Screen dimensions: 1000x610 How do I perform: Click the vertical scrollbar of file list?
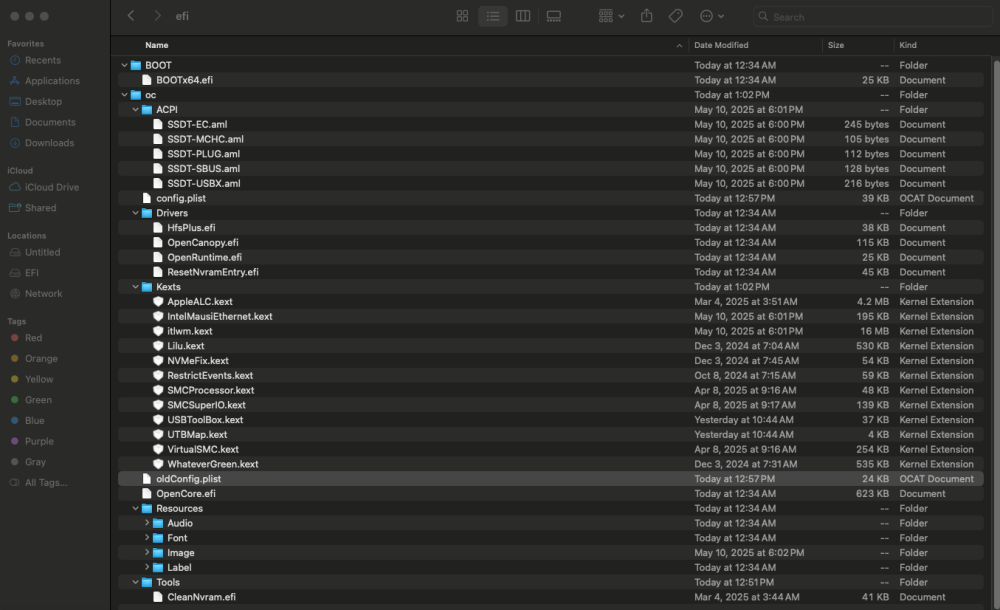pos(996,332)
